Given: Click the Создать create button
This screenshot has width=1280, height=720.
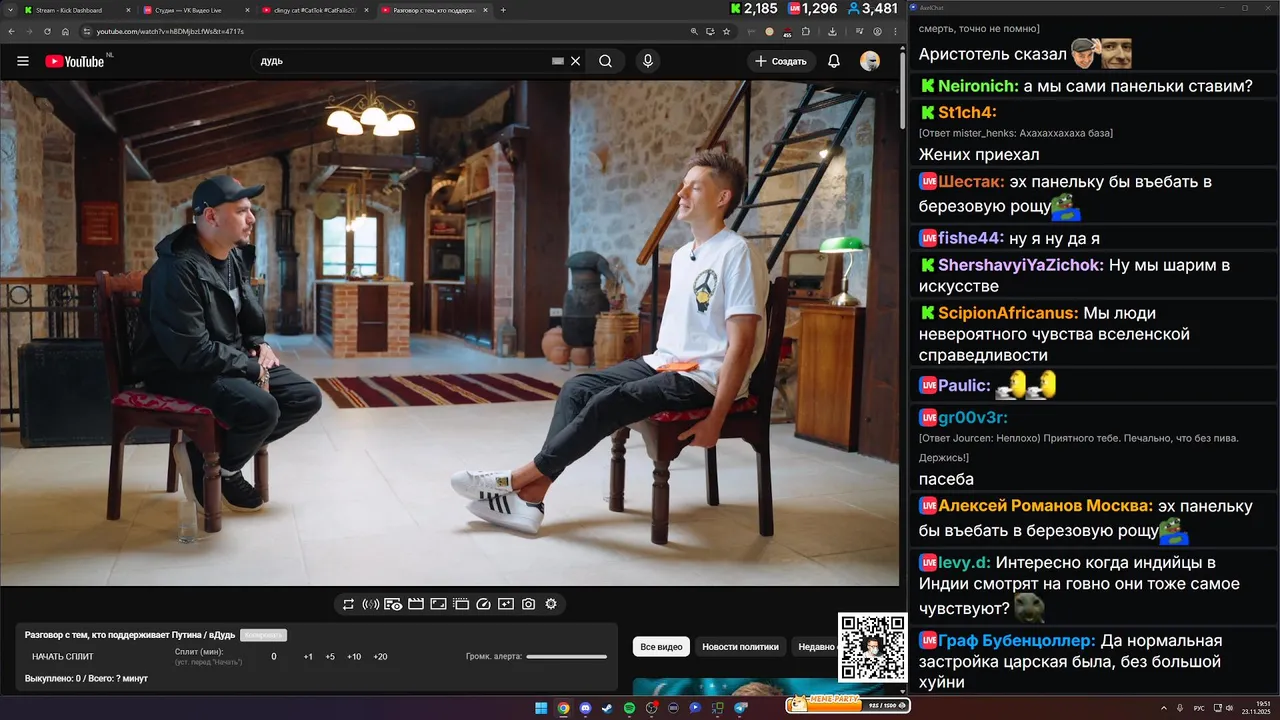Looking at the screenshot, I should [781, 61].
